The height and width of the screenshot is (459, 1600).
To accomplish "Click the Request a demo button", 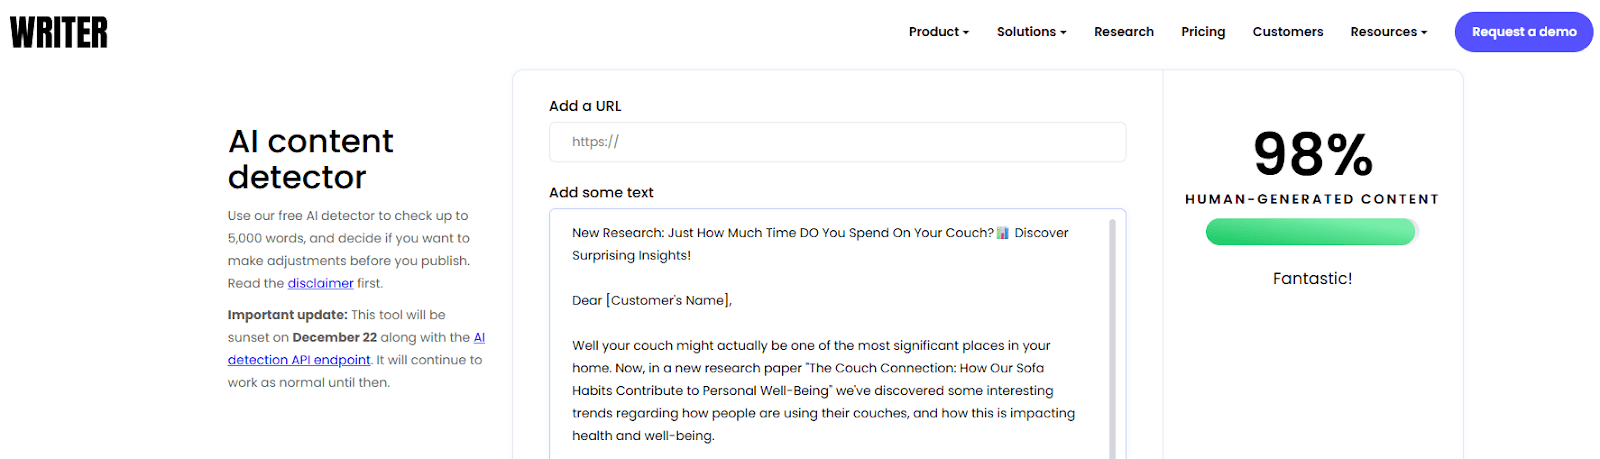I will pyautogui.click(x=1523, y=32).
